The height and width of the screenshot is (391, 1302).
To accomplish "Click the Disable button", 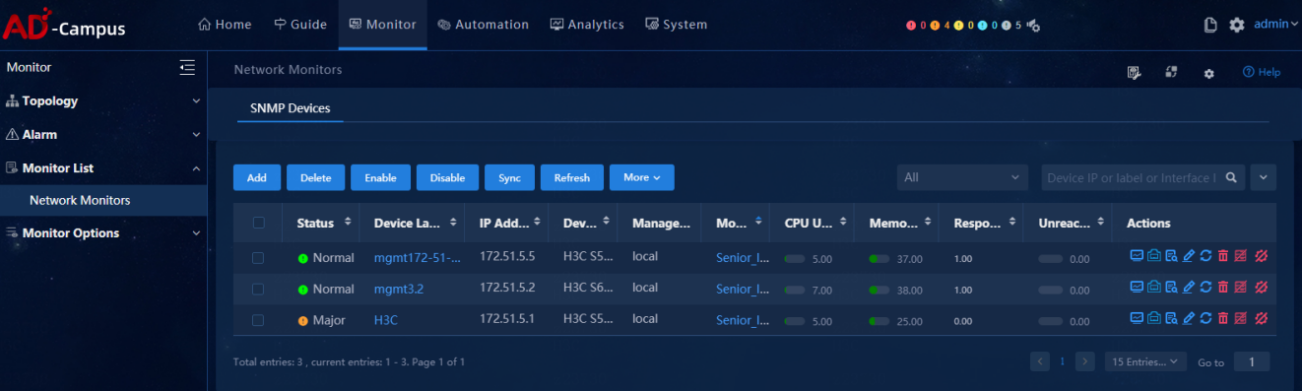I will 448,177.
